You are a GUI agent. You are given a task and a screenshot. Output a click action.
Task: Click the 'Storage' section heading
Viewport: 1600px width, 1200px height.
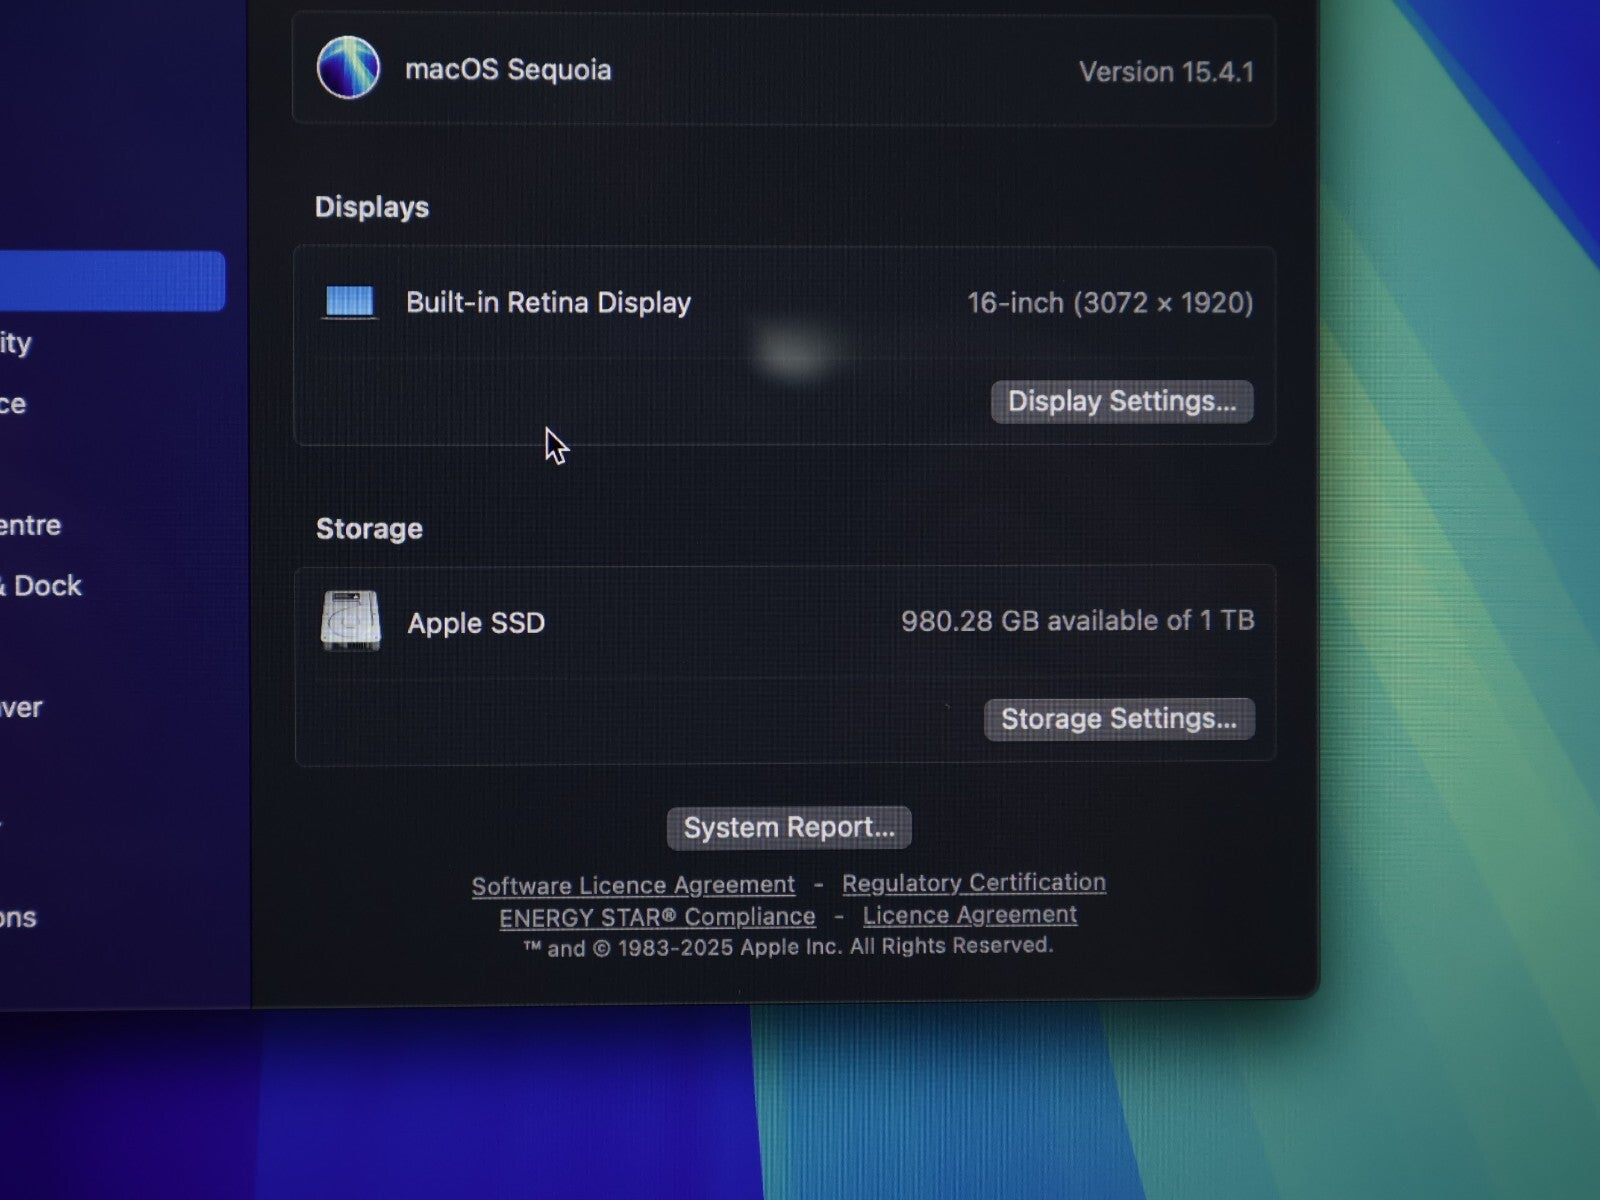point(369,529)
